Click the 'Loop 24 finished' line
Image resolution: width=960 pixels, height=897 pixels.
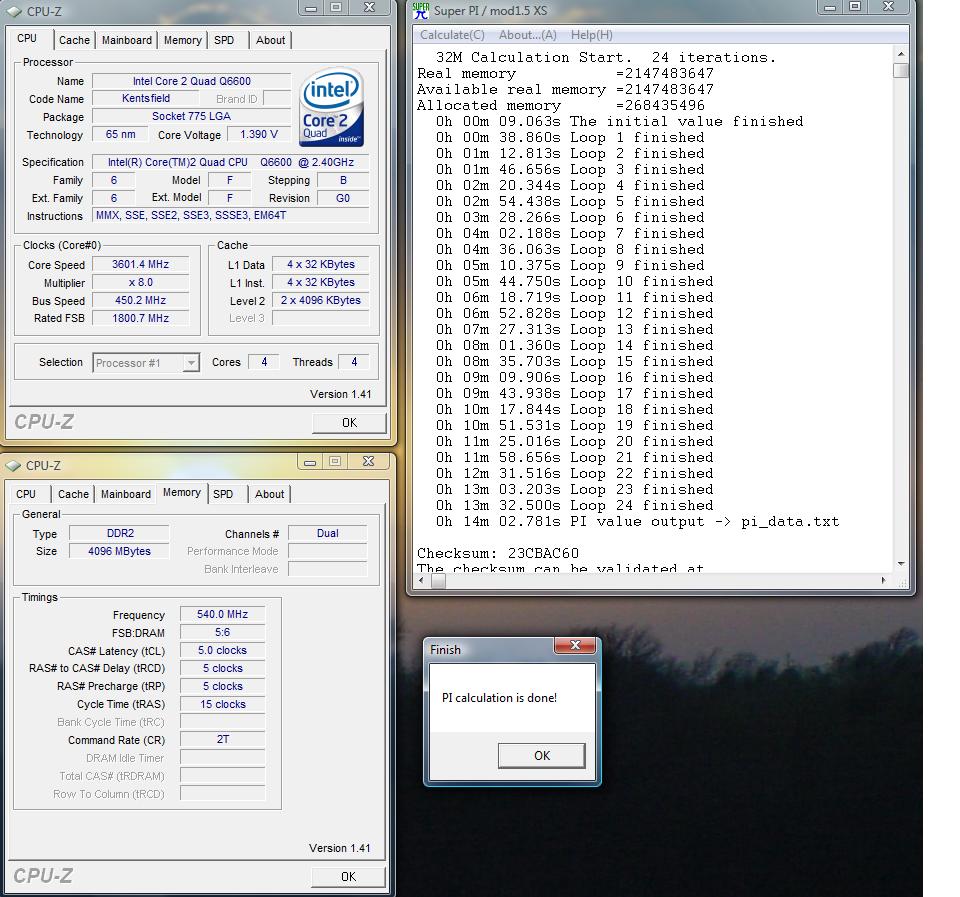point(574,506)
